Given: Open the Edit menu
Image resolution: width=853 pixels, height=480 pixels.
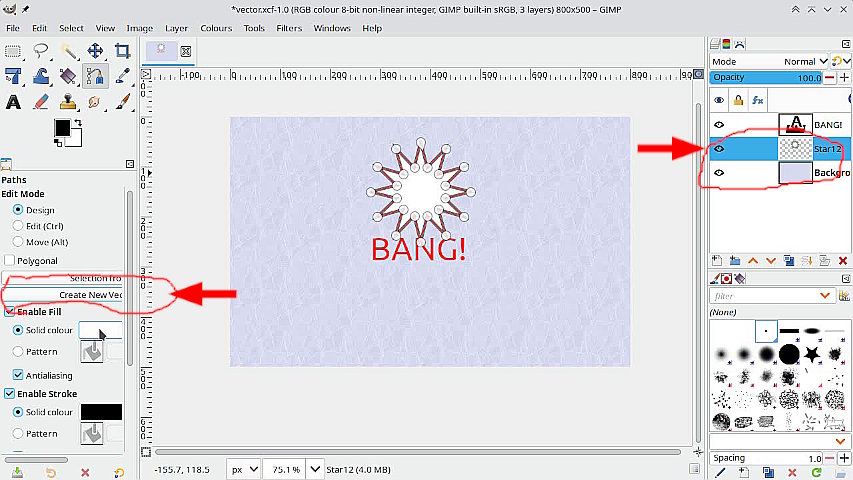Looking at the screenshot, I should click(x=39, y=28).
